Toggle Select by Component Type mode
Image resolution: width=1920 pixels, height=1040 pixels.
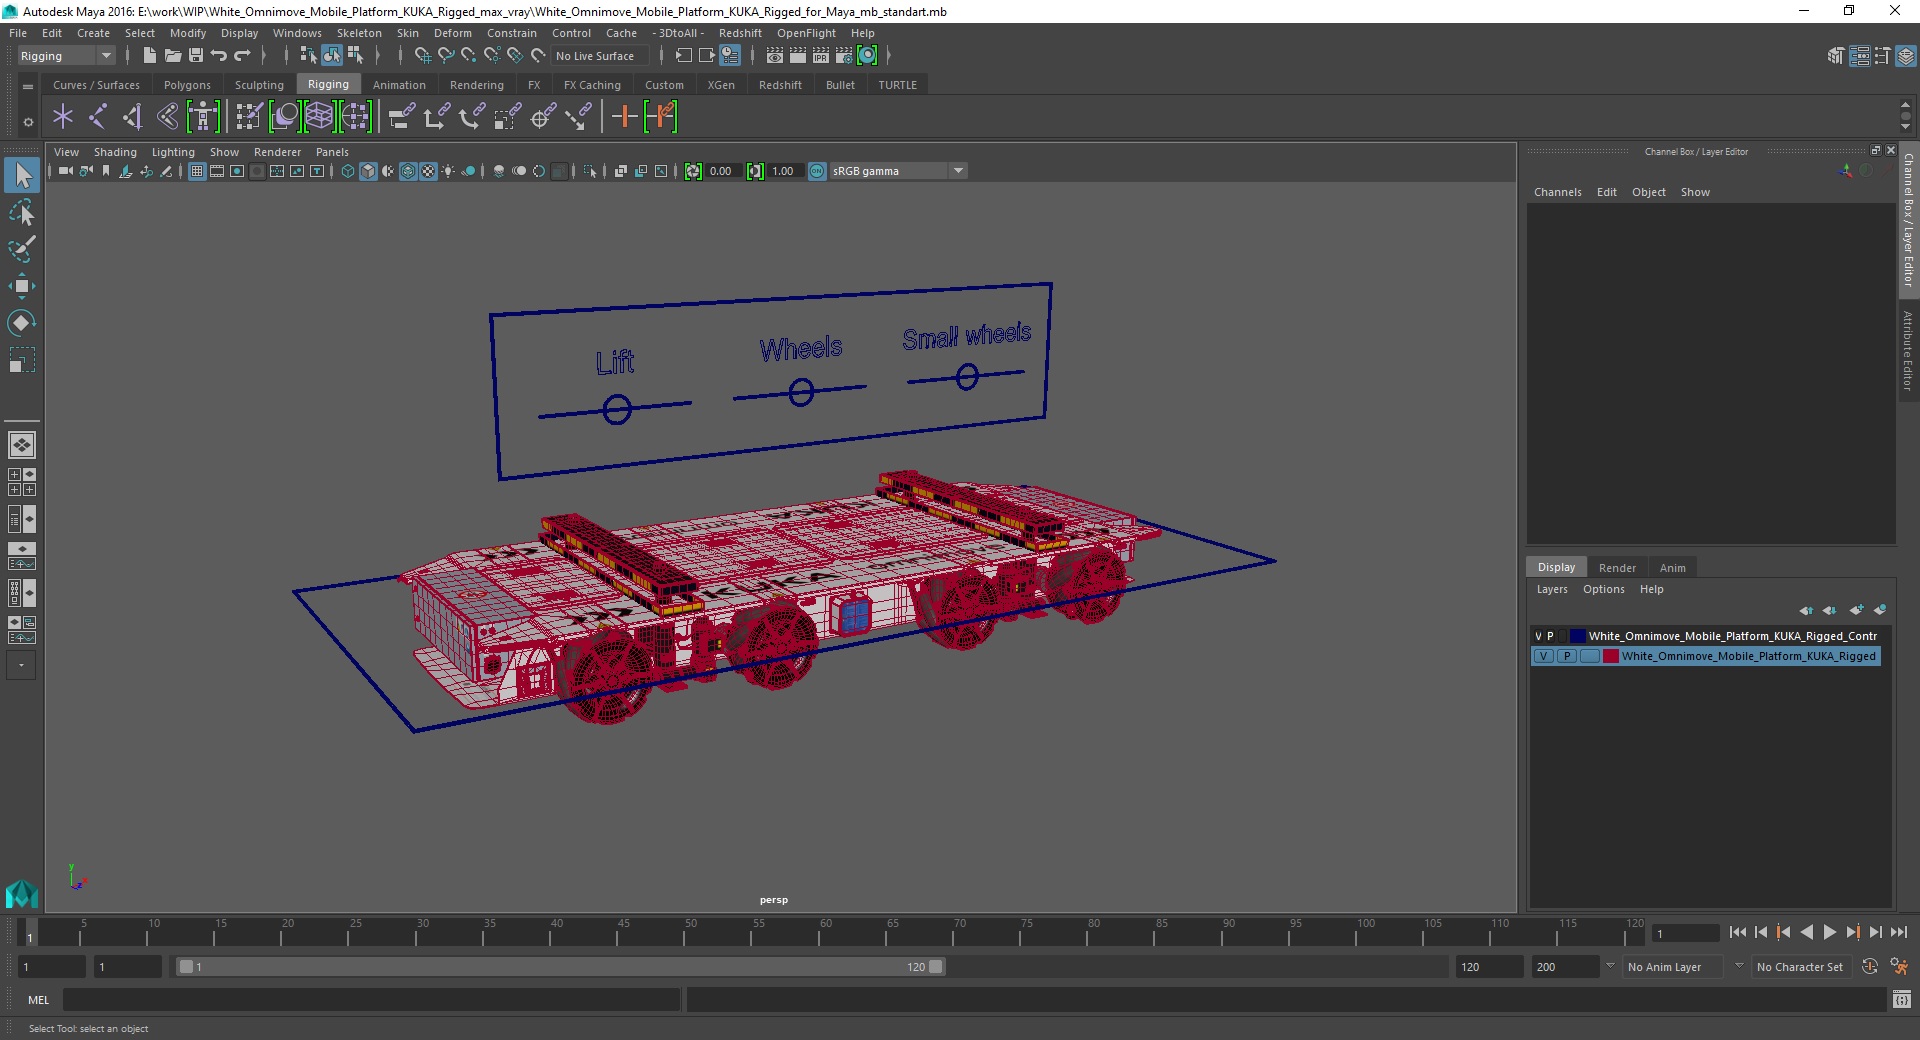[x=355, y=56]
